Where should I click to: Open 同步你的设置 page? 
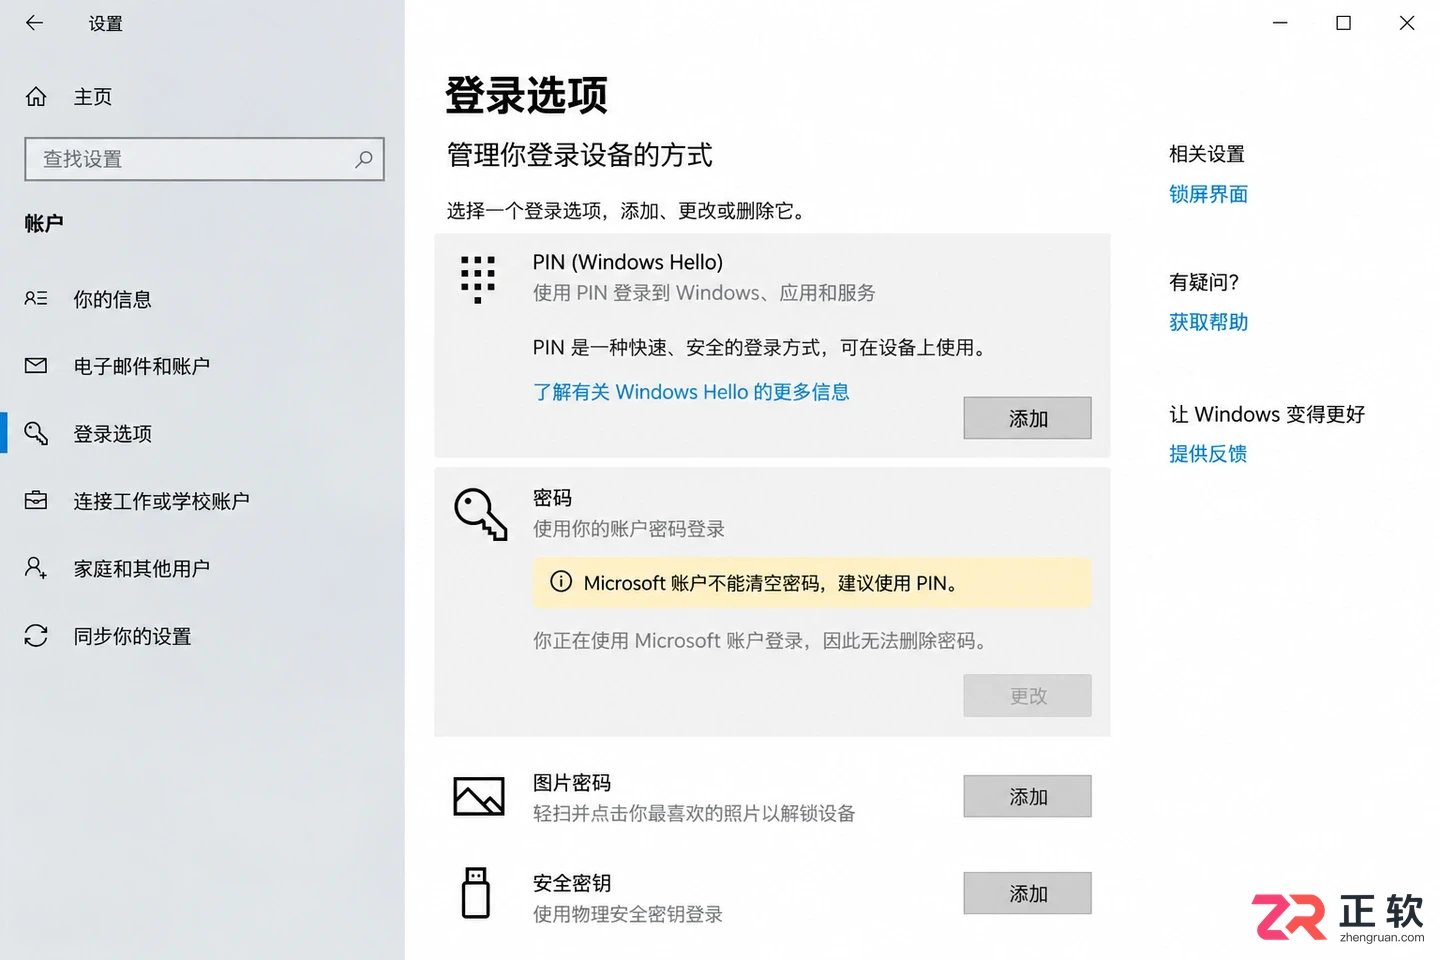pos(202,636)
